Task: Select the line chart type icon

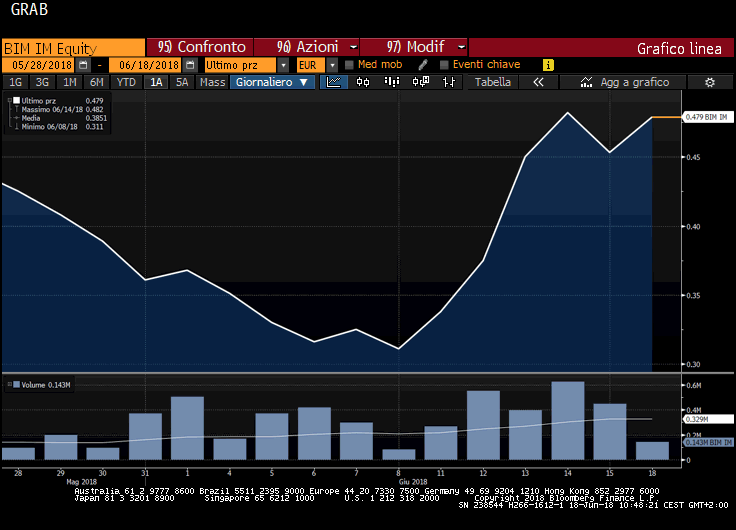Action: (x=335, y=83)
